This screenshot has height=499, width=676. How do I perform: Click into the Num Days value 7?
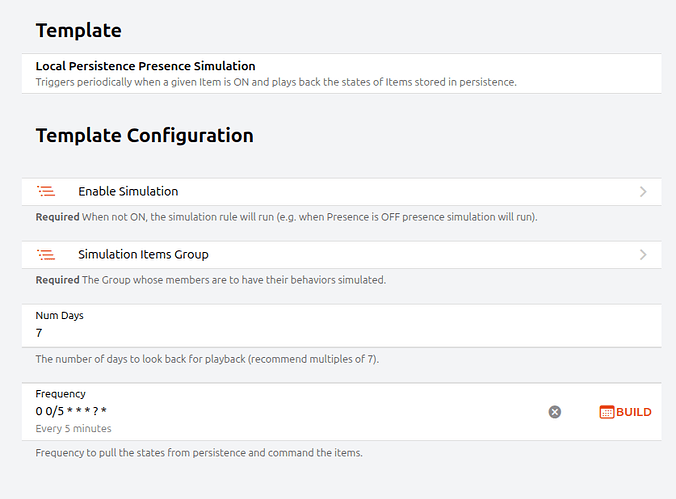point(40,333)
